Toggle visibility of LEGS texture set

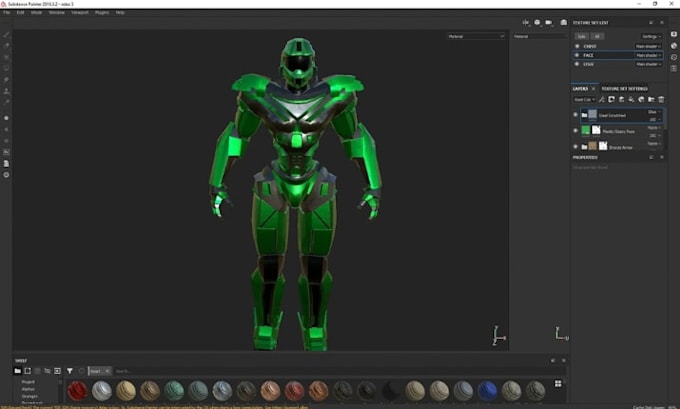pos(577,64)
